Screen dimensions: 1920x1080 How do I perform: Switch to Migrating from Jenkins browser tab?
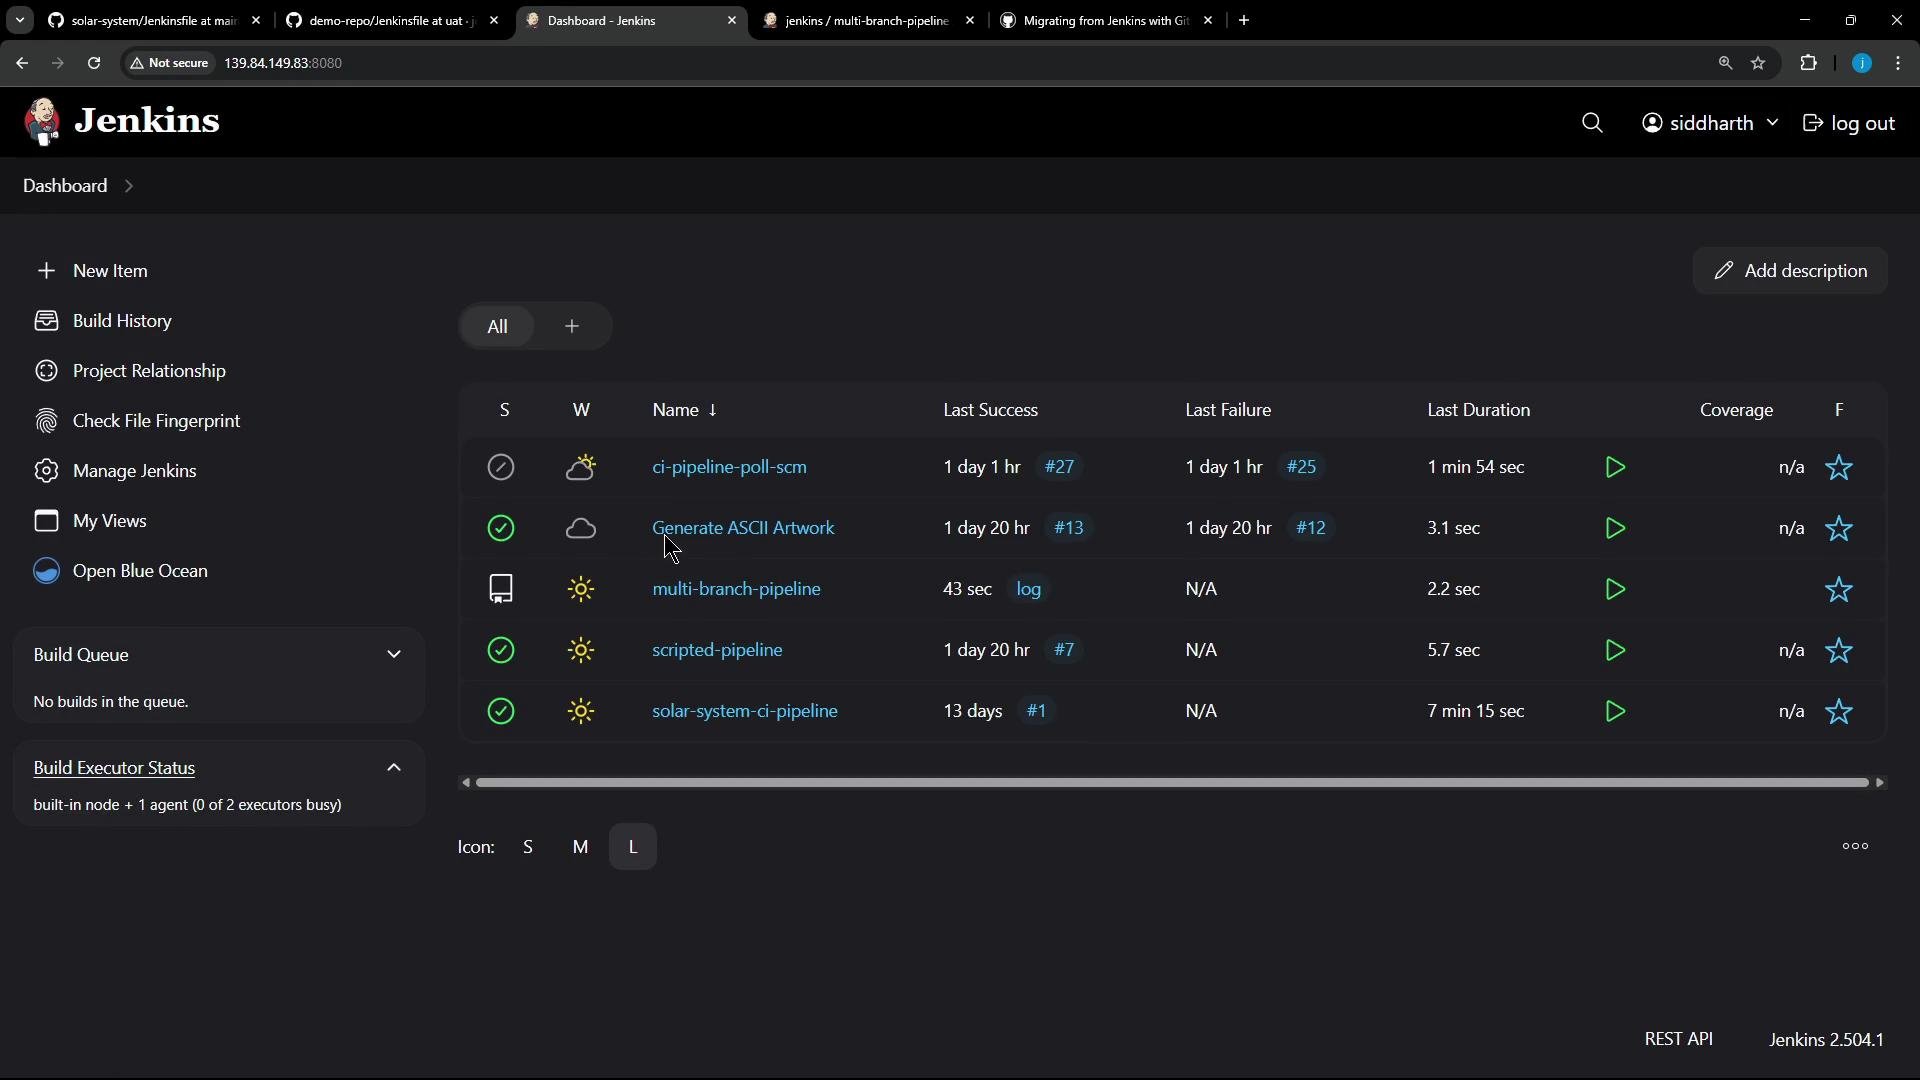[1106, 20]
